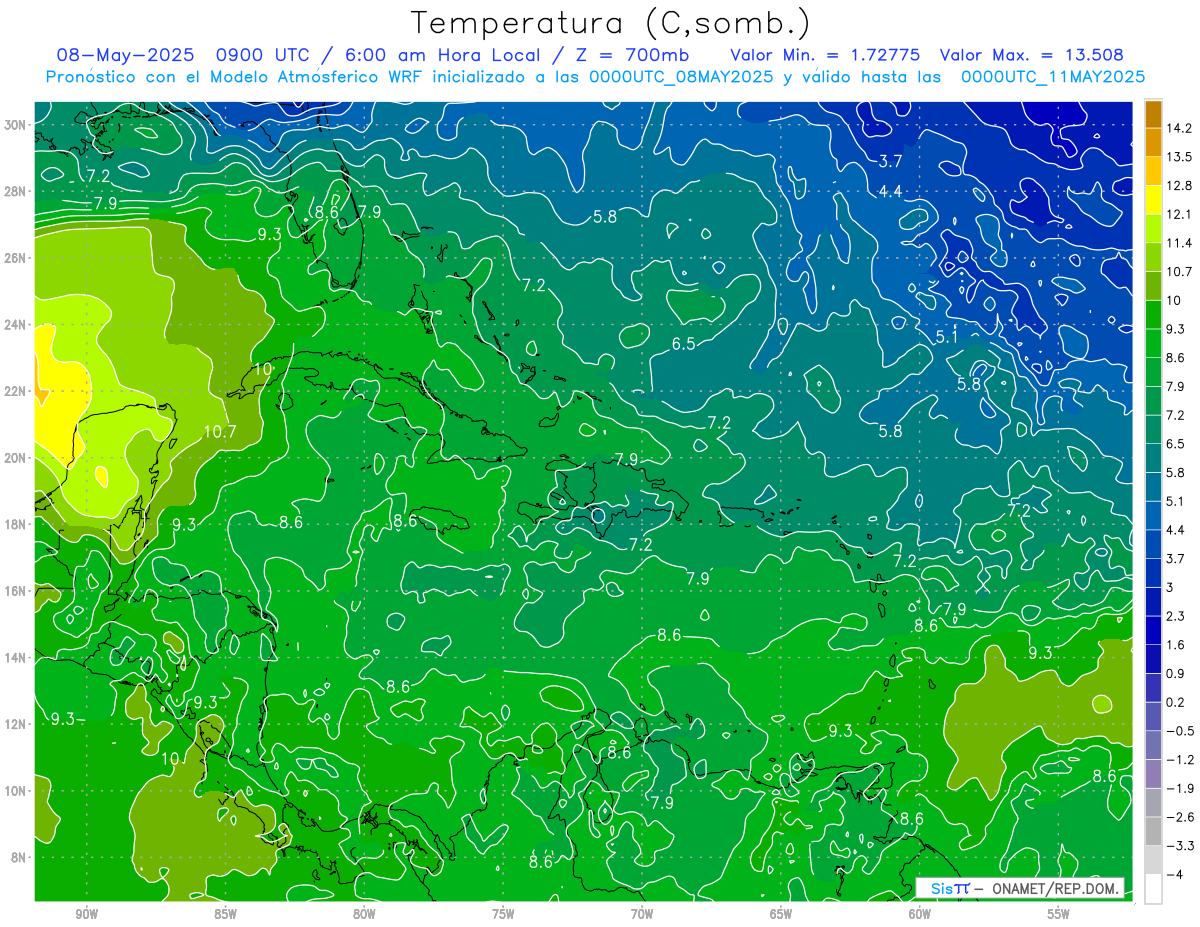The width and height of the screenshot is (1200, 927).
Task: Click the 26N latitude axis label
Action: [14, 258]
